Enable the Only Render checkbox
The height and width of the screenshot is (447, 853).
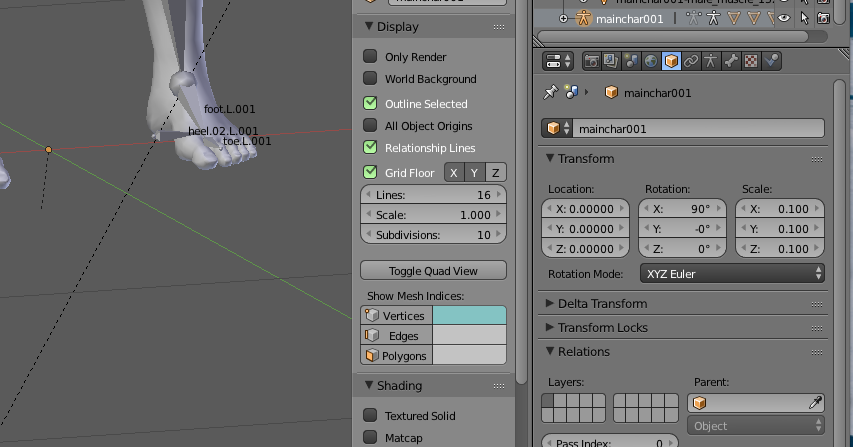coord(370,56)
